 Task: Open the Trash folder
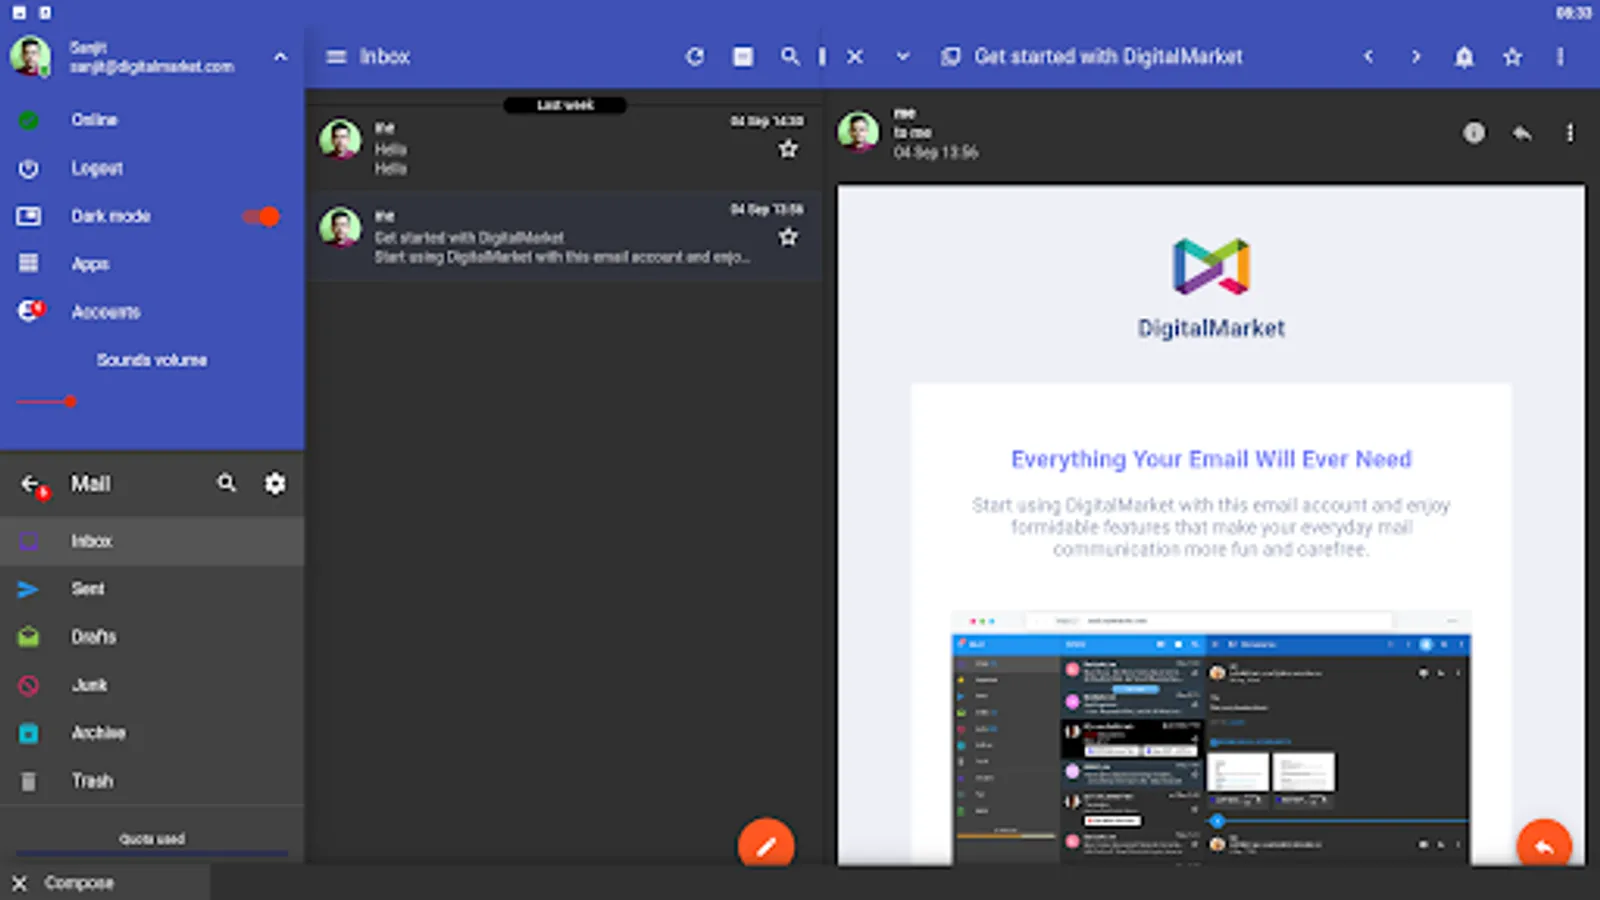click(x=152, y=781)
